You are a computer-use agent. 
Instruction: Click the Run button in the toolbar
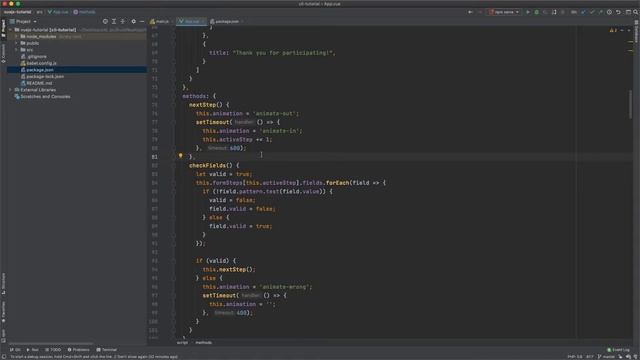[528, 12]
